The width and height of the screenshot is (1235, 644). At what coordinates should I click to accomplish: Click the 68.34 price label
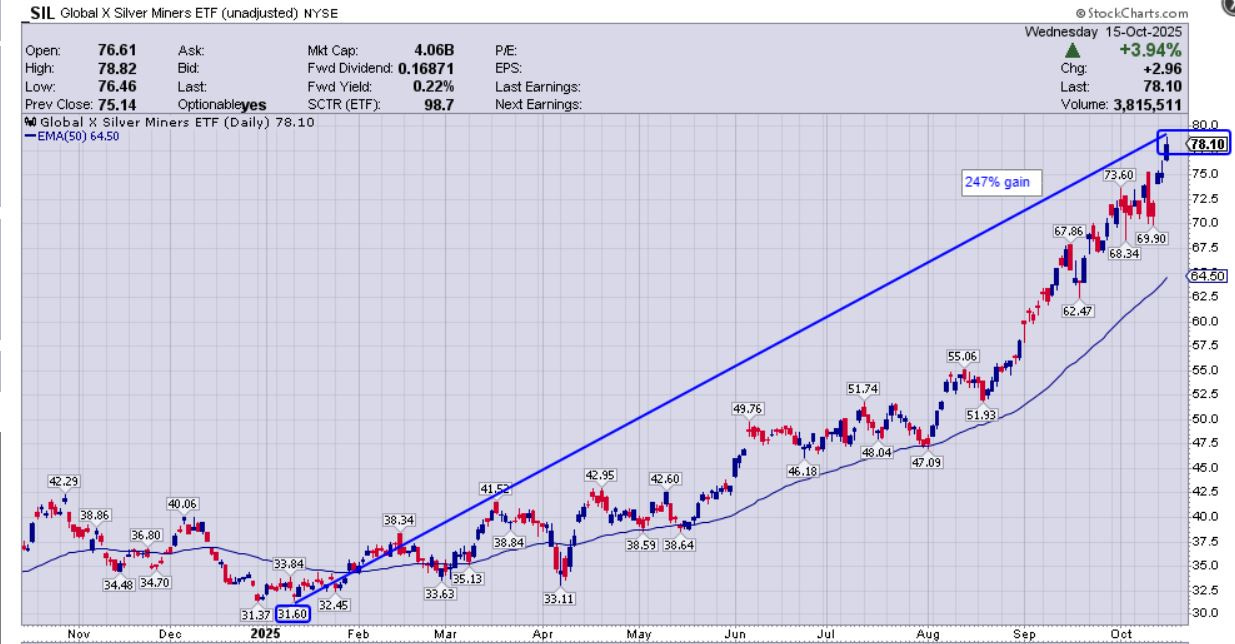1124,254
